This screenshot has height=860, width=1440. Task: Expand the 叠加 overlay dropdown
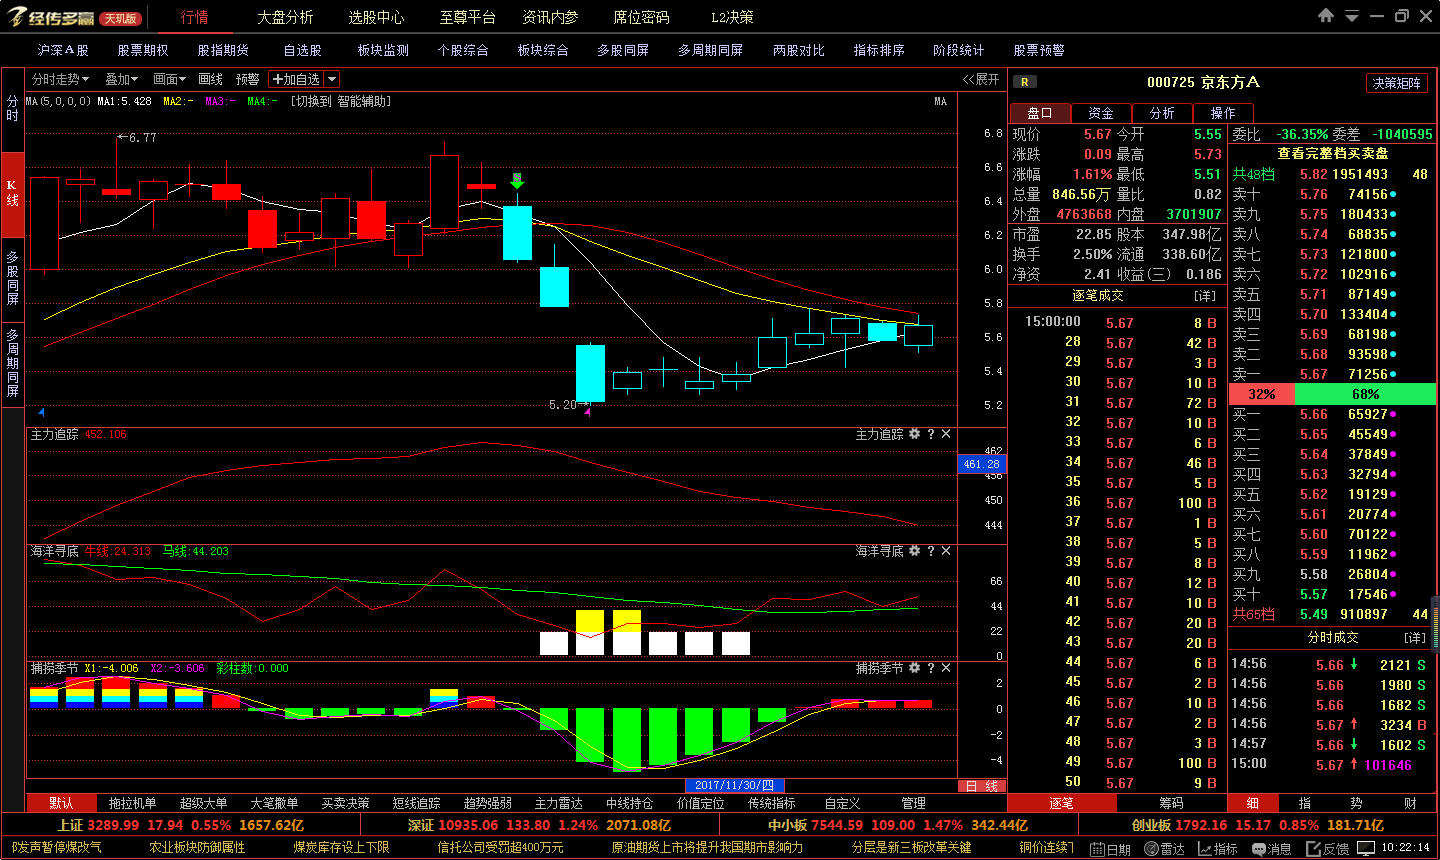coord(122,79)
